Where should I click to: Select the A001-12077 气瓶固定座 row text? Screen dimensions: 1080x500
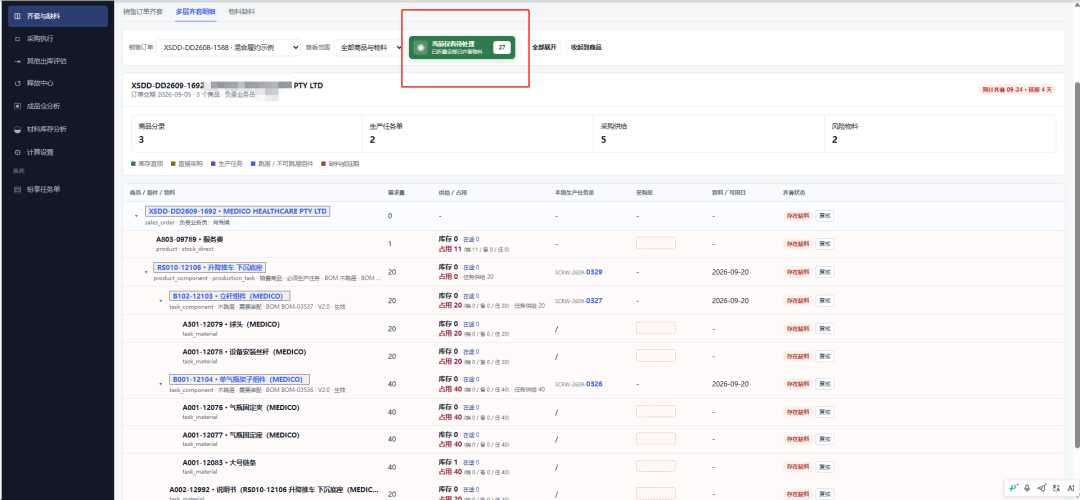tap(240, 435)
